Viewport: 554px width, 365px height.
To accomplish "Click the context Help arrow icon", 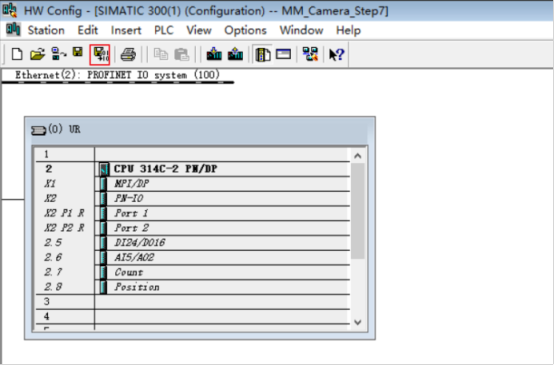I will point(336,54).
